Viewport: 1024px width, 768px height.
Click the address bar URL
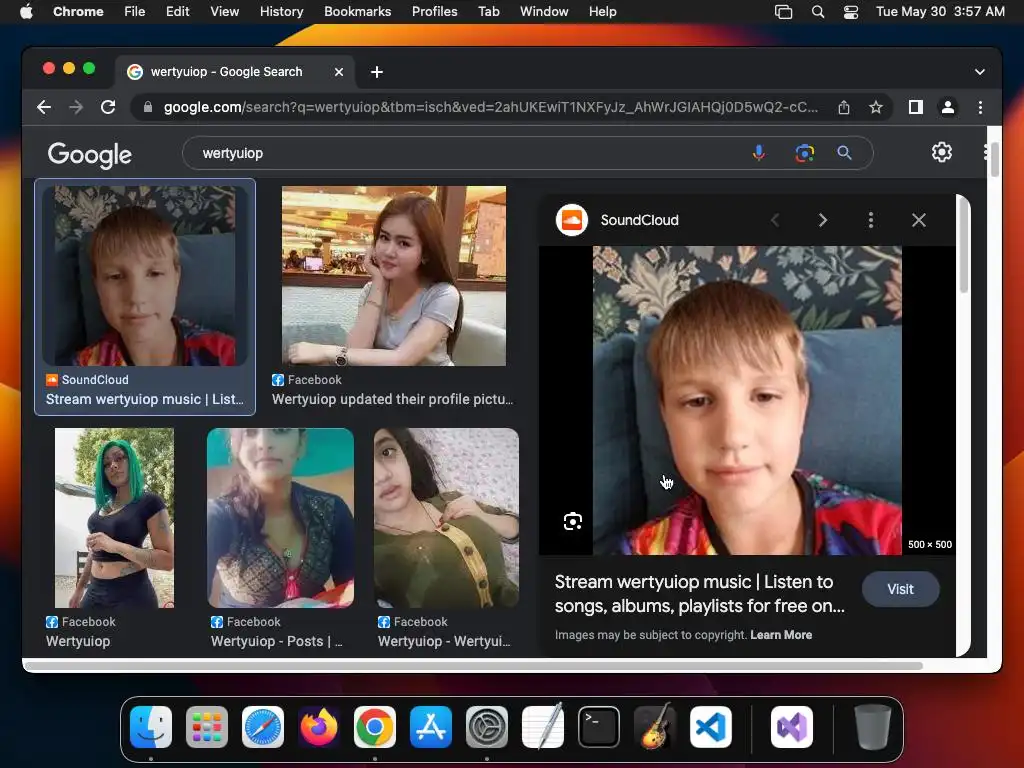pos(490,107)
